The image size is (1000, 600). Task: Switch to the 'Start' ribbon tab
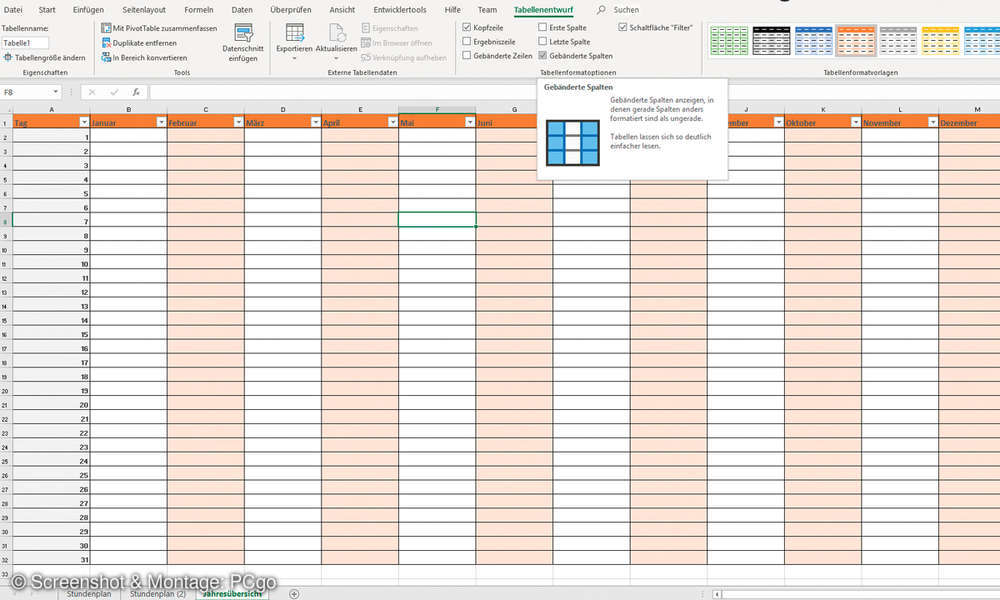(48, 9)
